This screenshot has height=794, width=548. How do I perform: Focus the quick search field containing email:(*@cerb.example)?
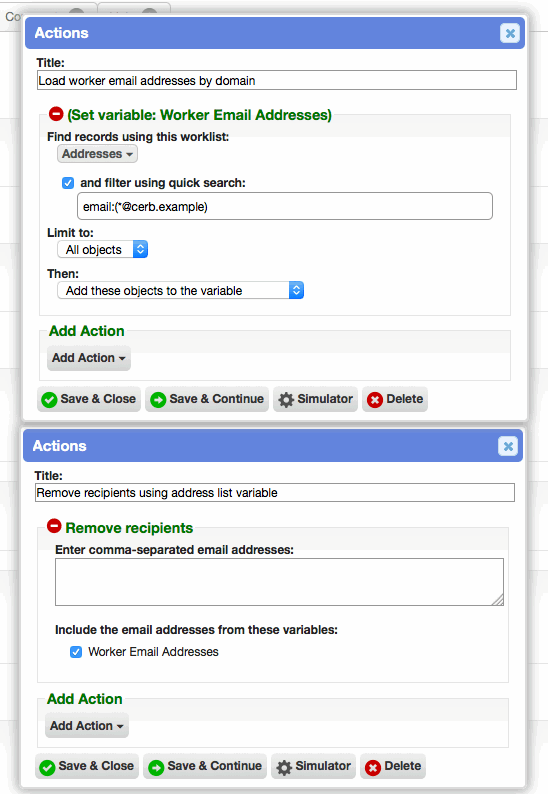[x=285, y=206]
